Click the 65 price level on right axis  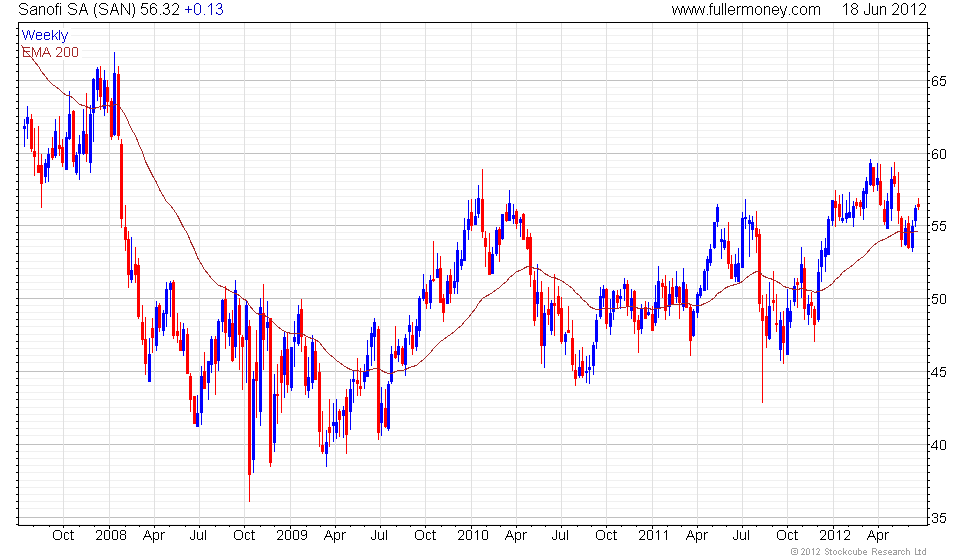[938, 81]
